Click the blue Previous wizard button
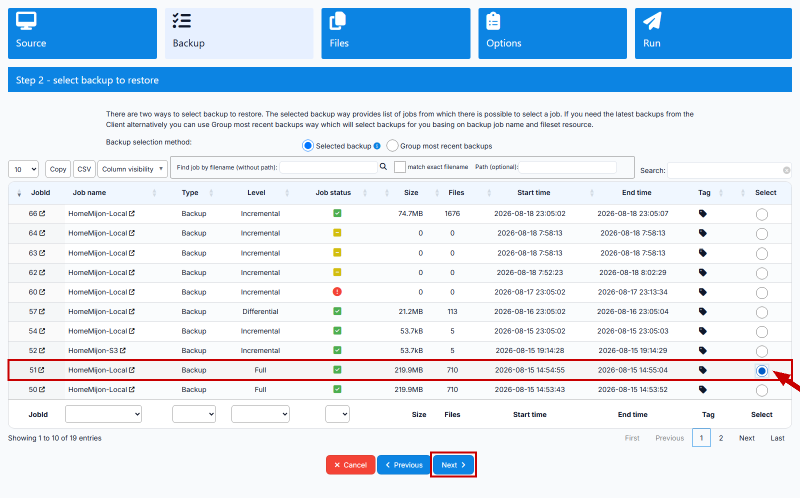The height and width of the screenshot is (498, 800). point(404,465)
